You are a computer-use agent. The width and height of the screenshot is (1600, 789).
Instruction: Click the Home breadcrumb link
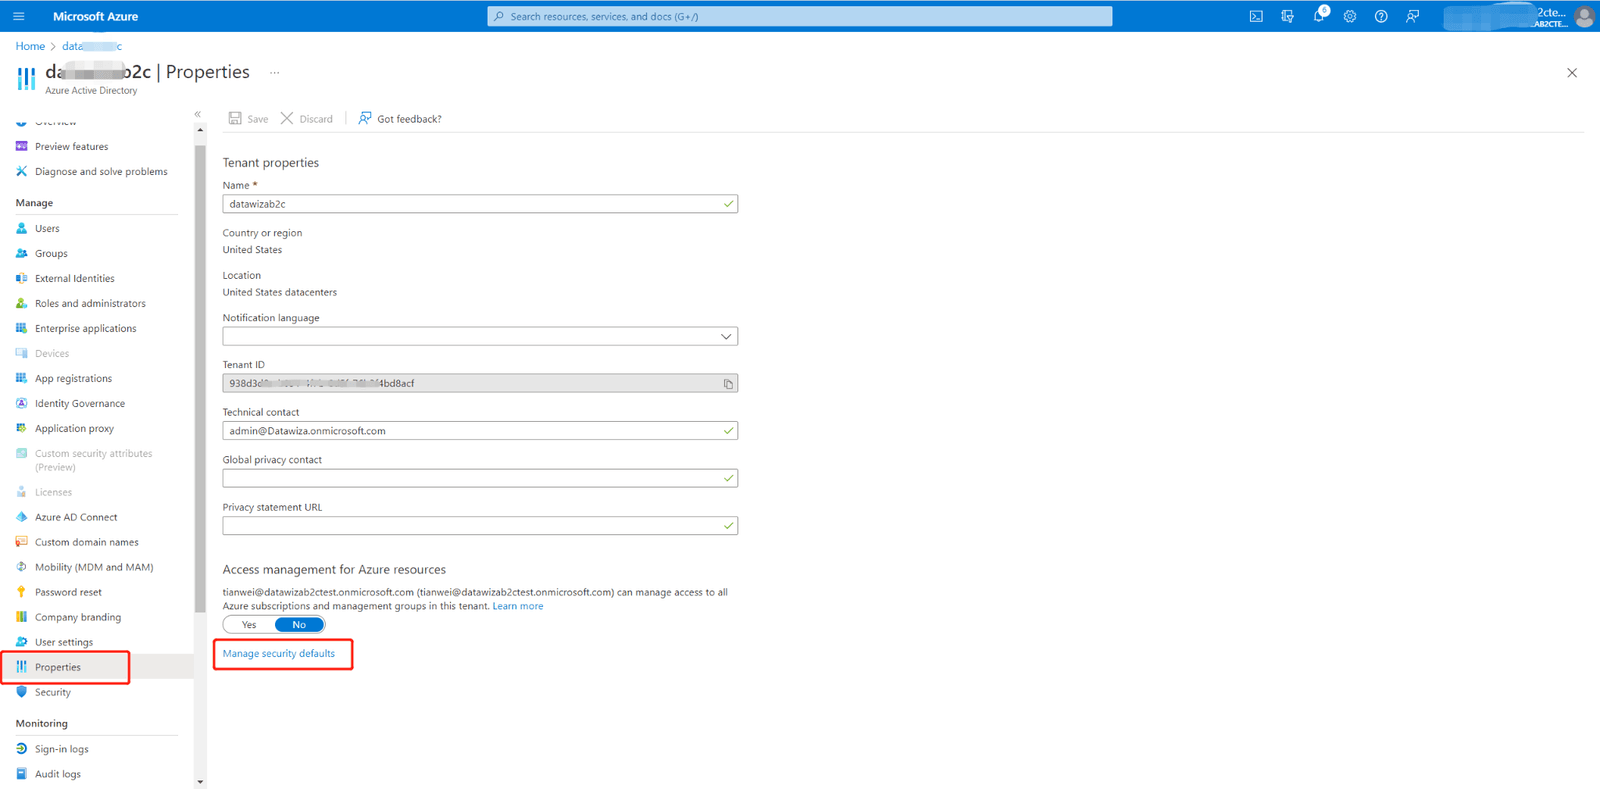[30, 46]
